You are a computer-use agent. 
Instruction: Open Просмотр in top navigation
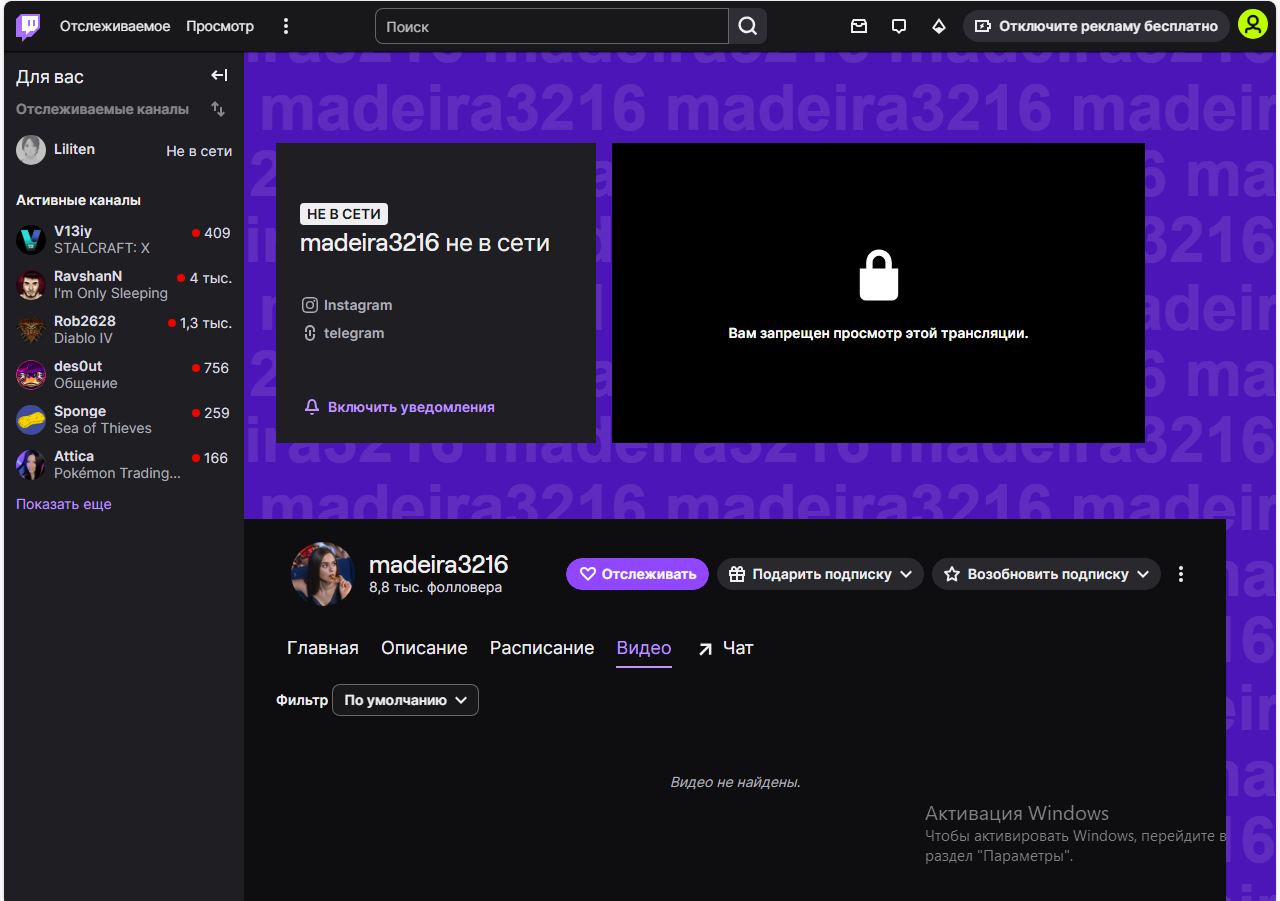click(x=220, y=26)
